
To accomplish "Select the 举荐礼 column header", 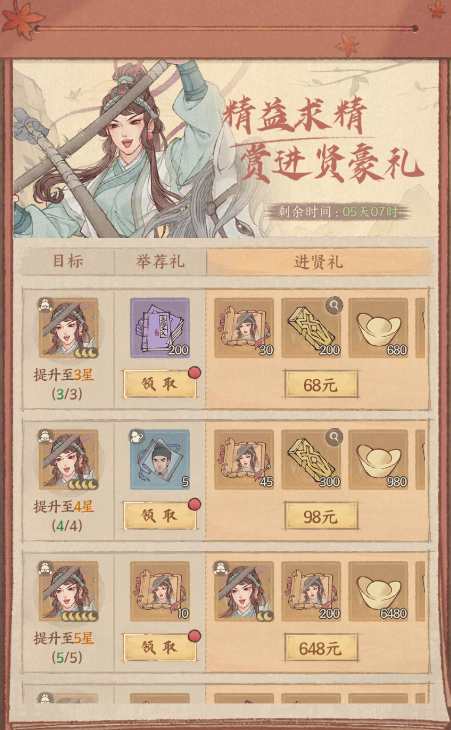I will (x=160, y=262).
